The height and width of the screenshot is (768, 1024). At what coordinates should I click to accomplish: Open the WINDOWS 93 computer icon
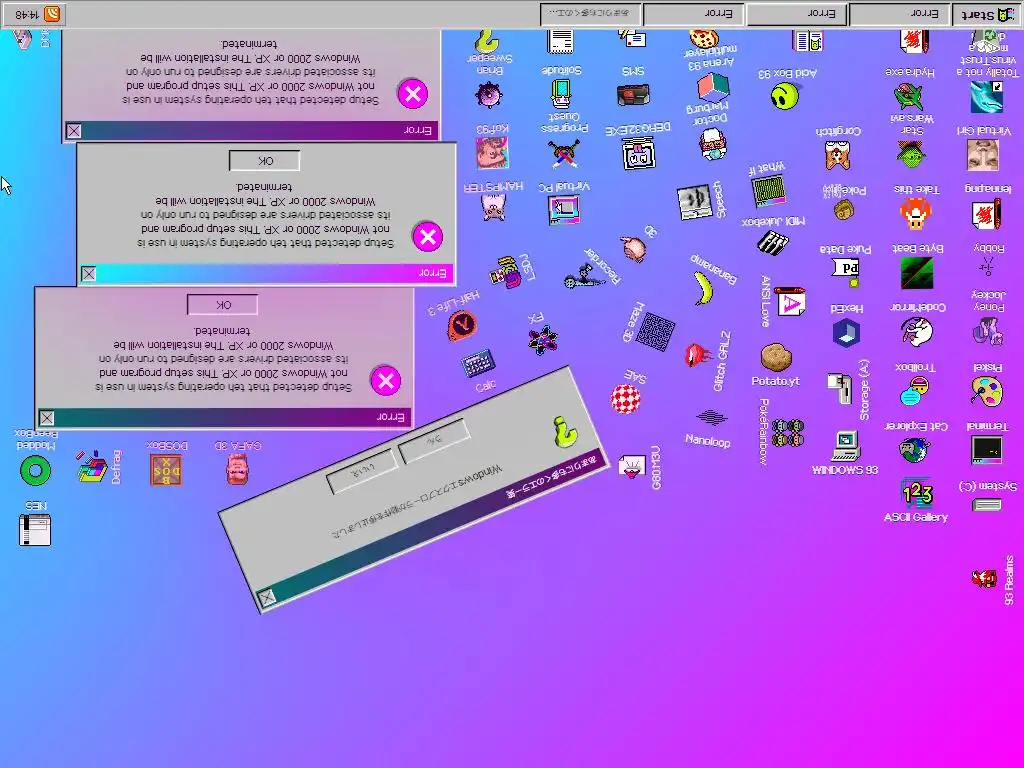pyautogui.click(x=846, y=446)
